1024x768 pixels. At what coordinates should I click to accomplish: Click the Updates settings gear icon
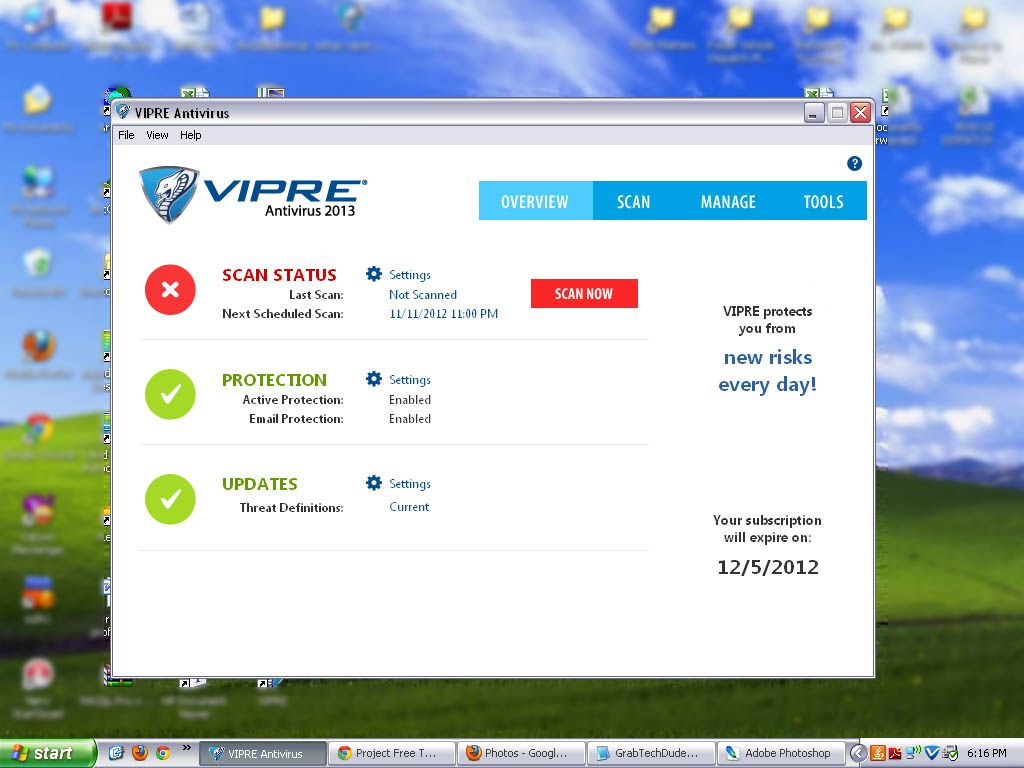click(x=374, y=483)
